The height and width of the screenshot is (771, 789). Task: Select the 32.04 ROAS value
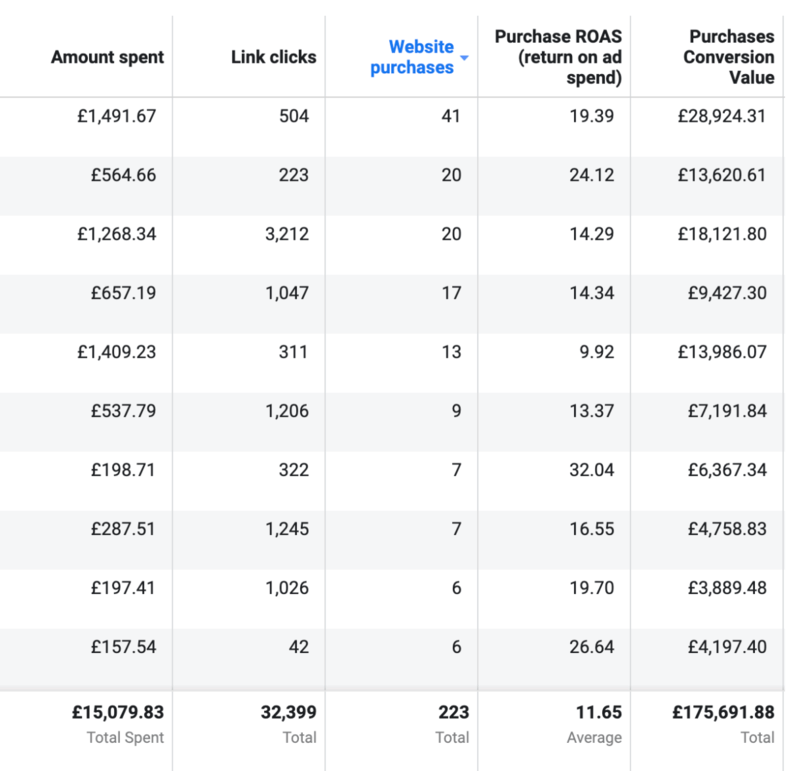tap(595, 470)
